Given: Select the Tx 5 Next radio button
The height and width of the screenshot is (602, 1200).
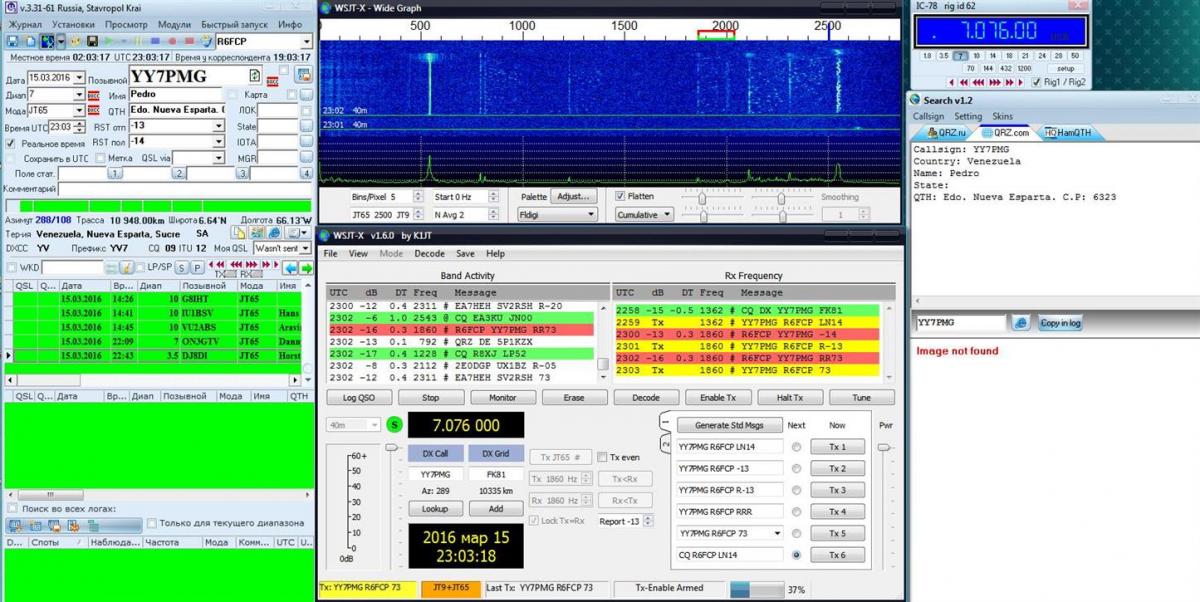Looking at the screenshot, I should 796,533.
